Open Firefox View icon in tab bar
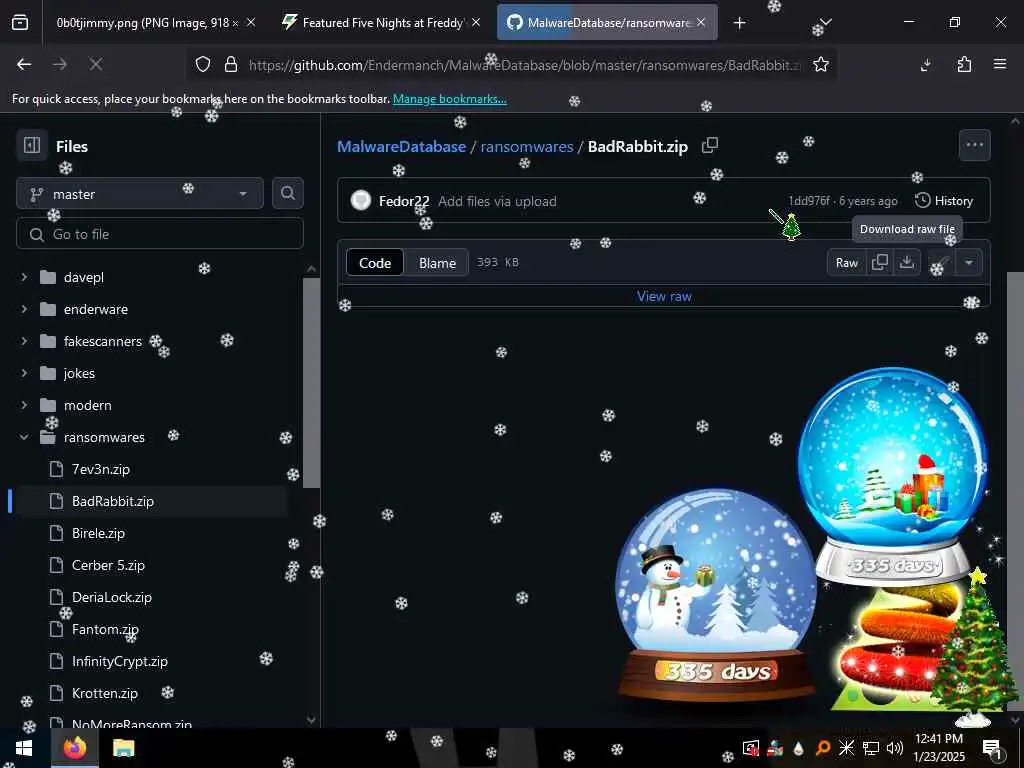This screenshot has height=768, width=1024. coord(20,23)
